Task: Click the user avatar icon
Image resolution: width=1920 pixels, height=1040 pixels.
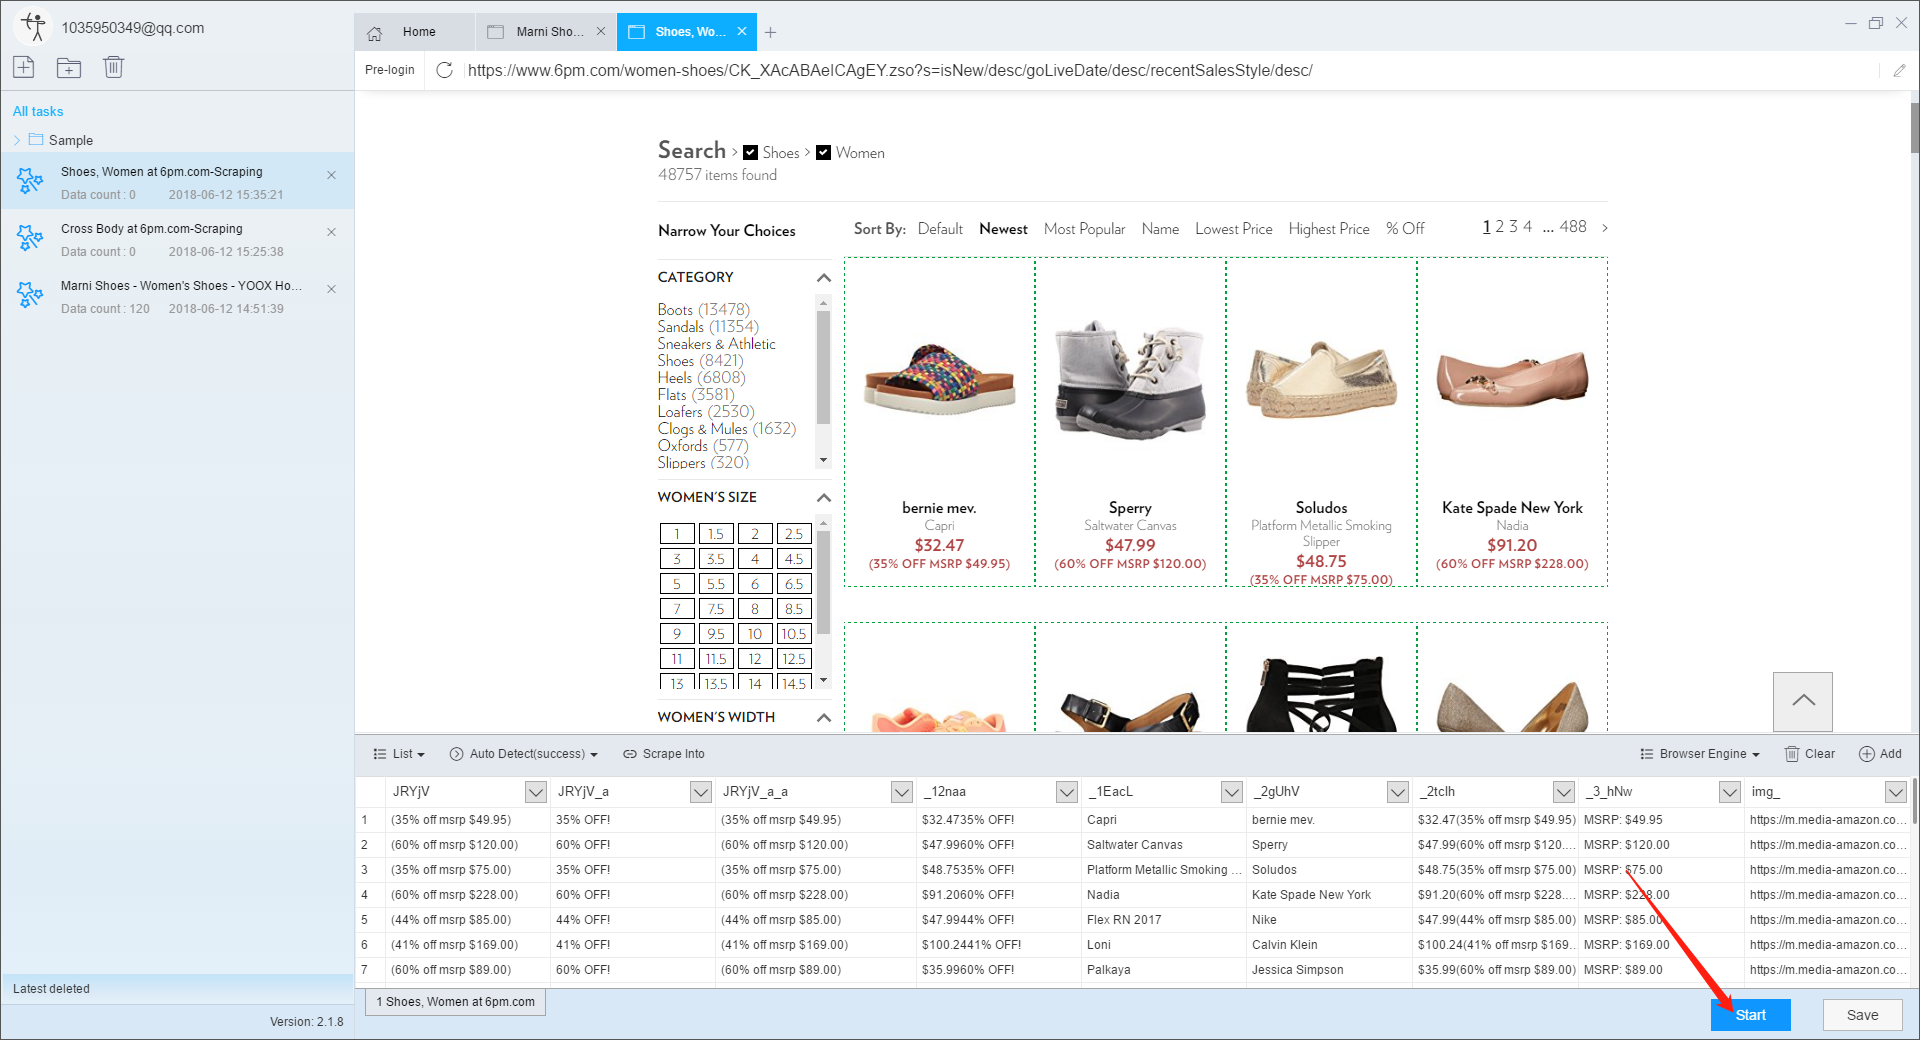Action: point(34,27)
